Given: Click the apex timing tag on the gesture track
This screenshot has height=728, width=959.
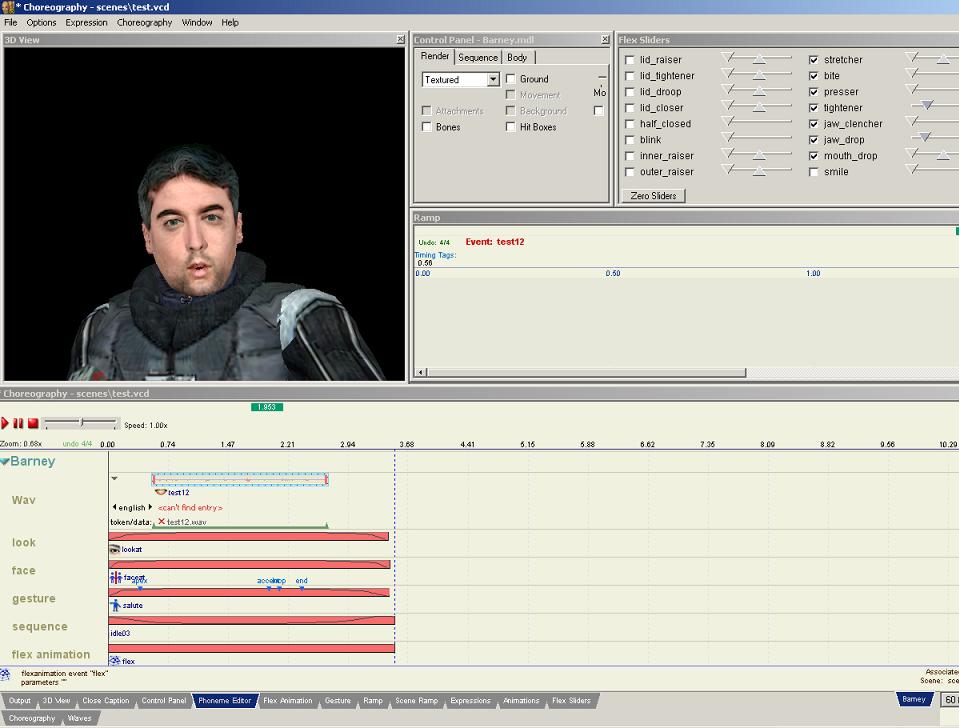Looking at the screenshot, I should pos(139,584).
